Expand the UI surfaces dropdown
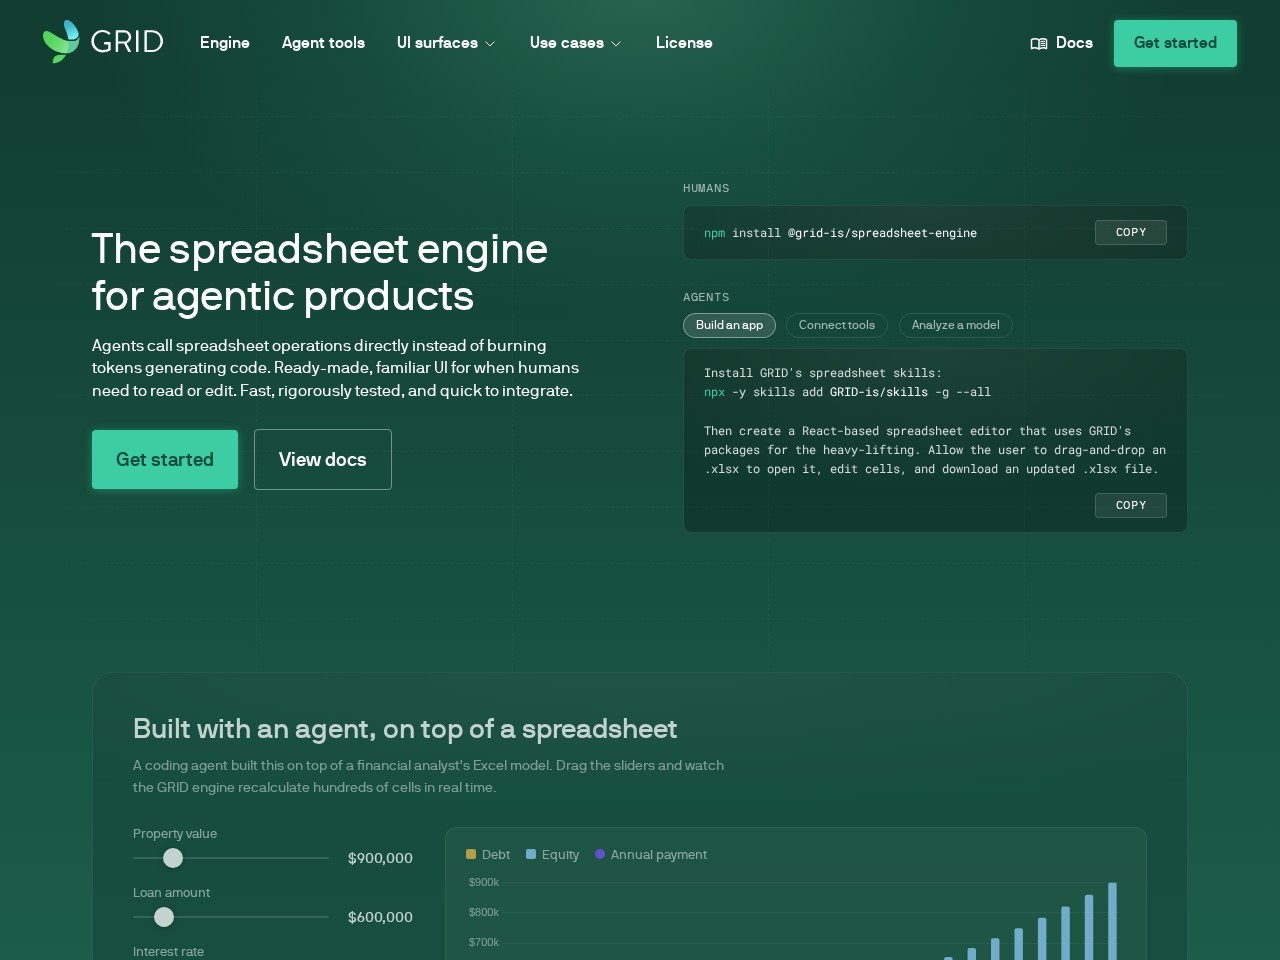Screen dimensions: 1280x960 (x=446, y=43)
